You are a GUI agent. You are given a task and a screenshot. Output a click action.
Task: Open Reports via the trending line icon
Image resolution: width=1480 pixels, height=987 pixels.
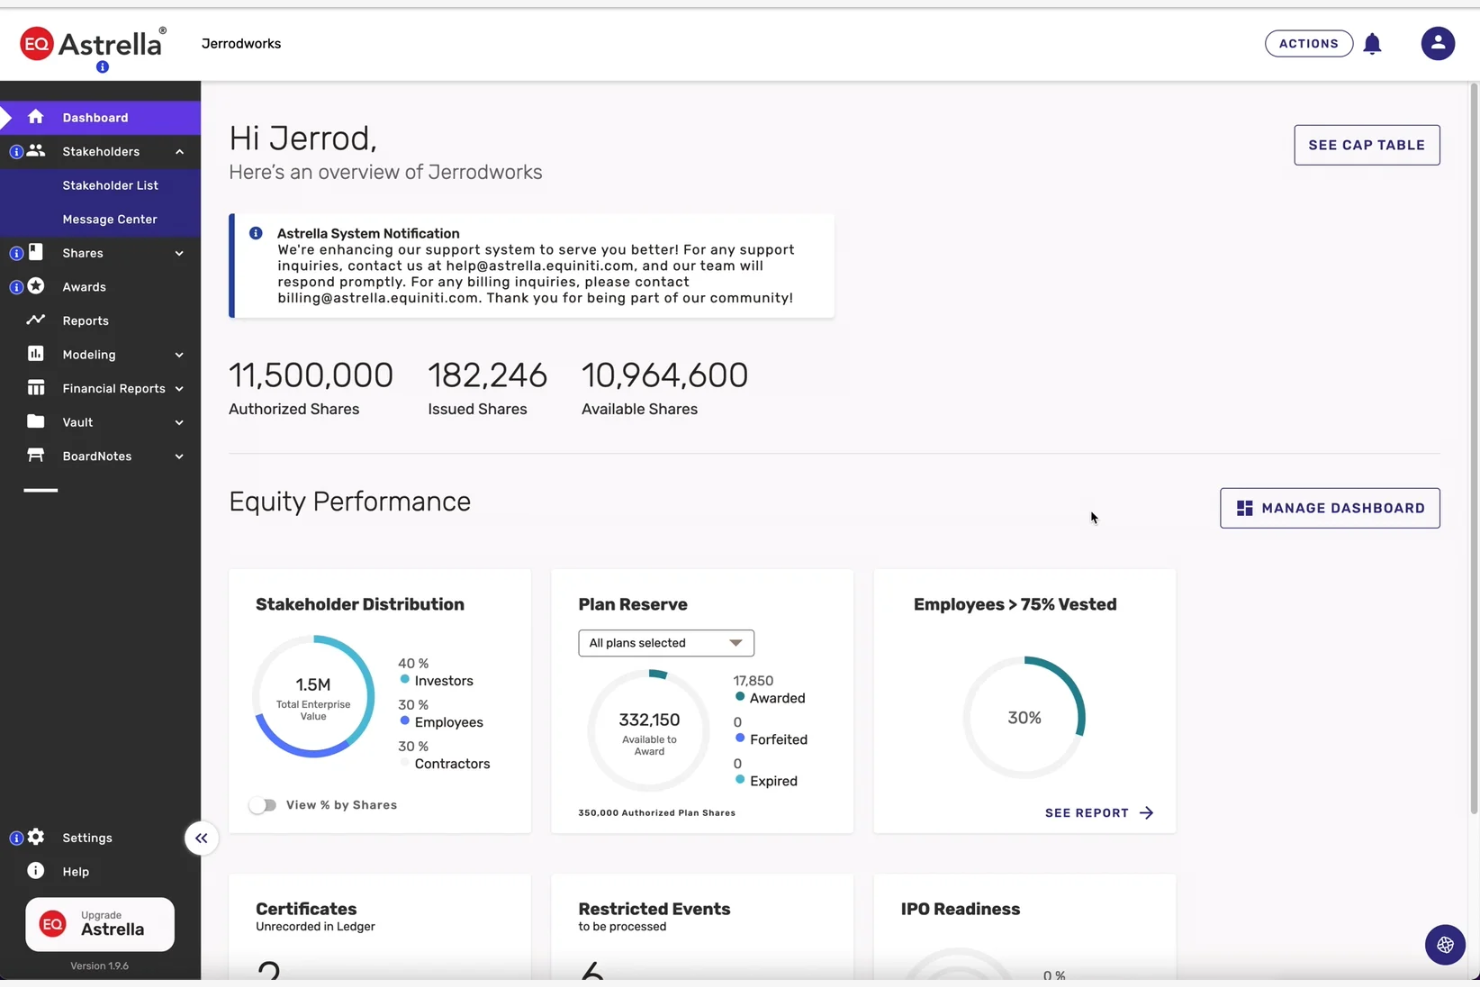pyautogui.click(x=36, y=320)
